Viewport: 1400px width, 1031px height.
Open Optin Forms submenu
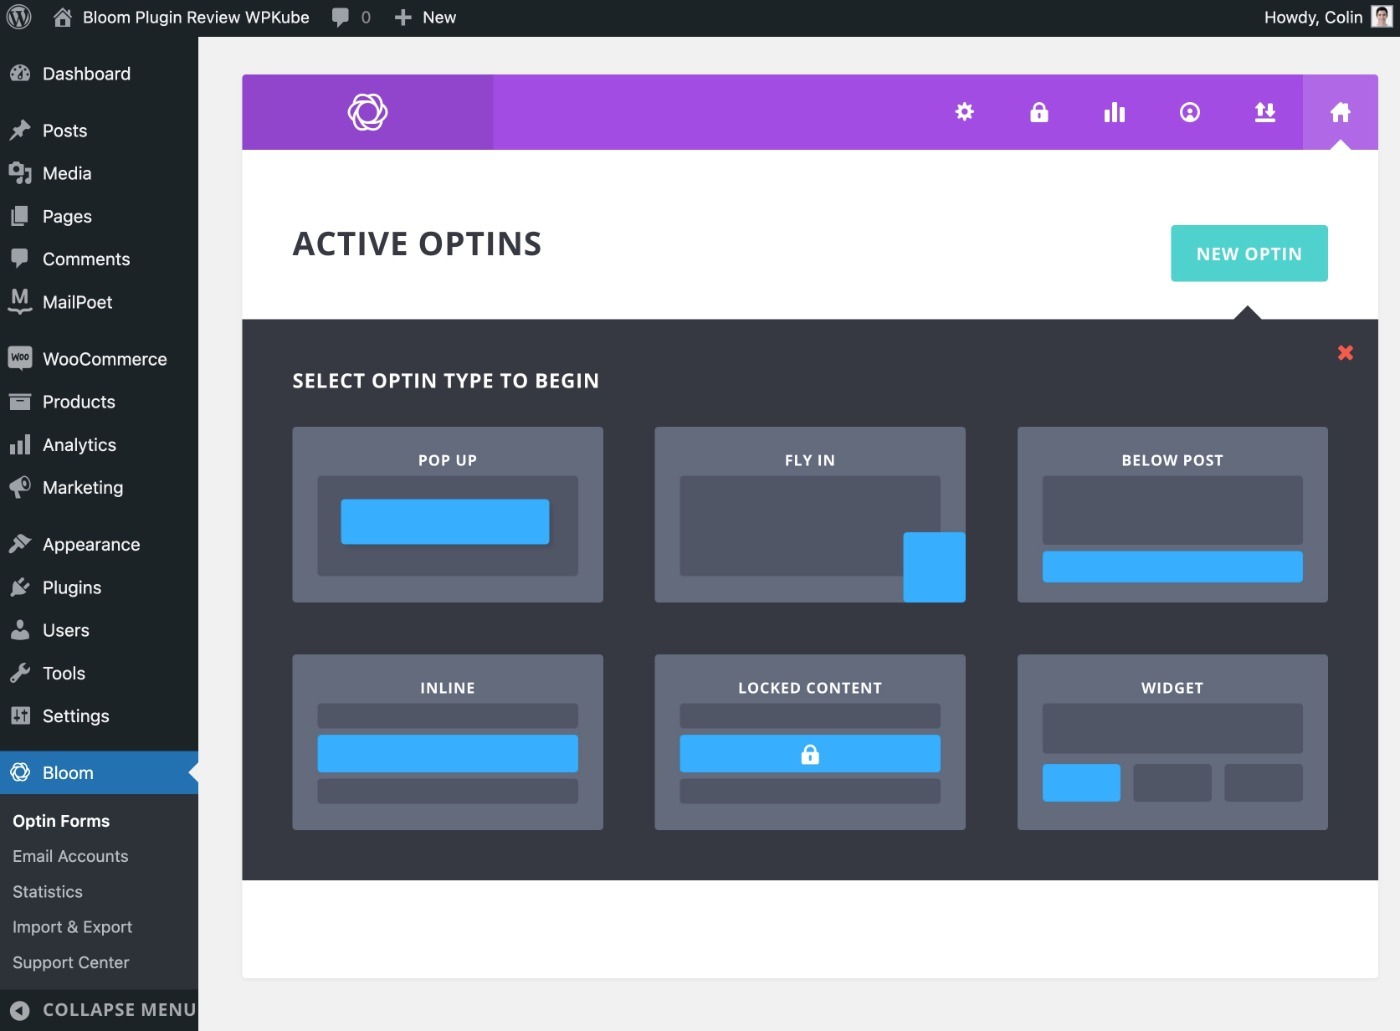click(61, 821)
